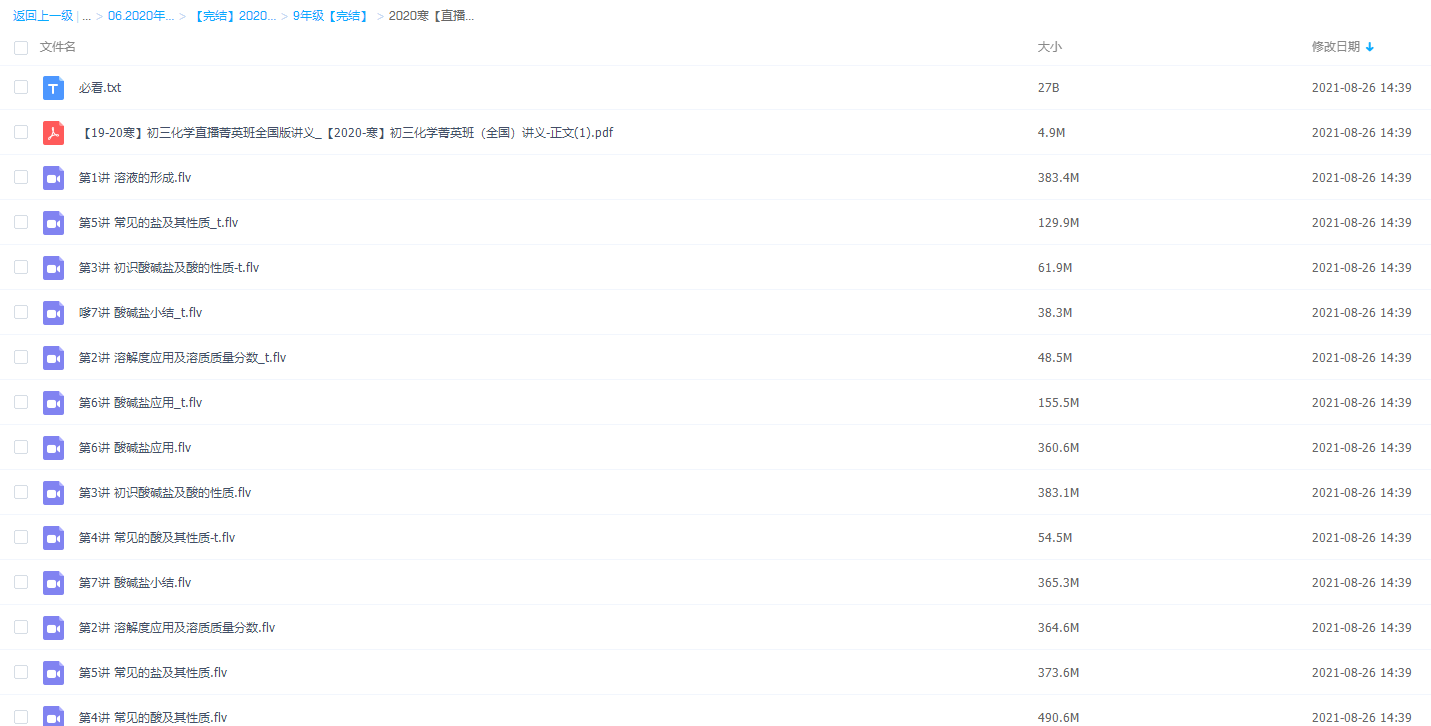1431x726 pixels.
Task: Click video icon of 第7讲 酸碱盐小结.flv
Action: [x=53, y=583]
